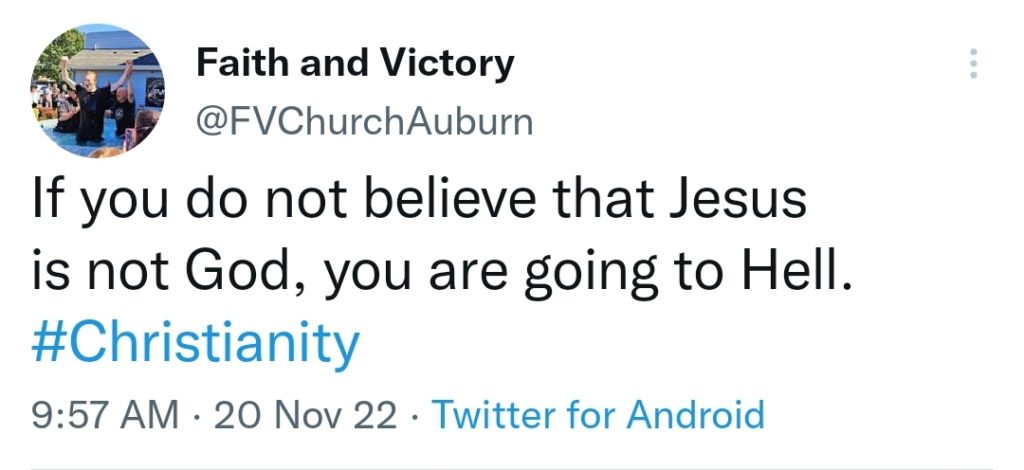
Task: Open the three-dot more options menu
Action: point(973,63)
